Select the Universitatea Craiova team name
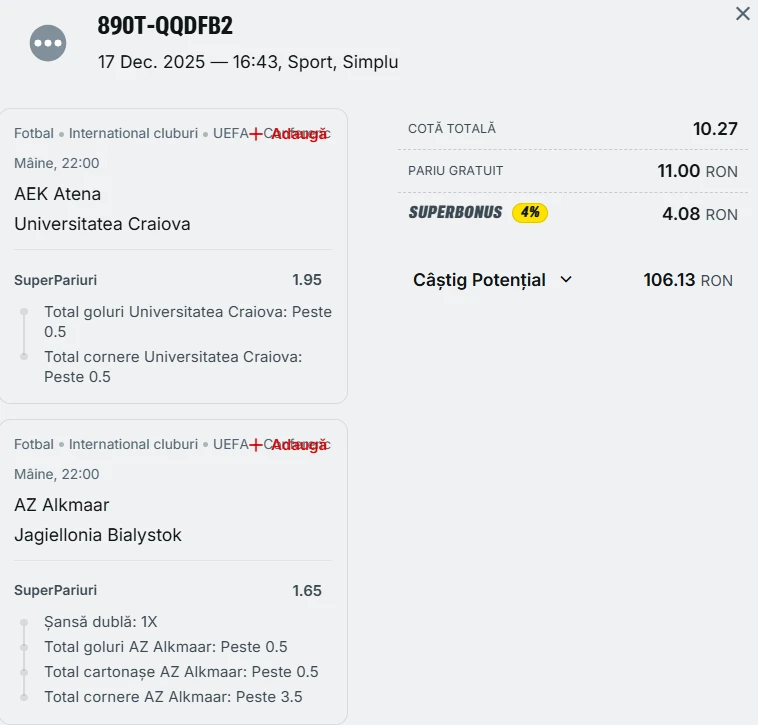 [102, 224]
